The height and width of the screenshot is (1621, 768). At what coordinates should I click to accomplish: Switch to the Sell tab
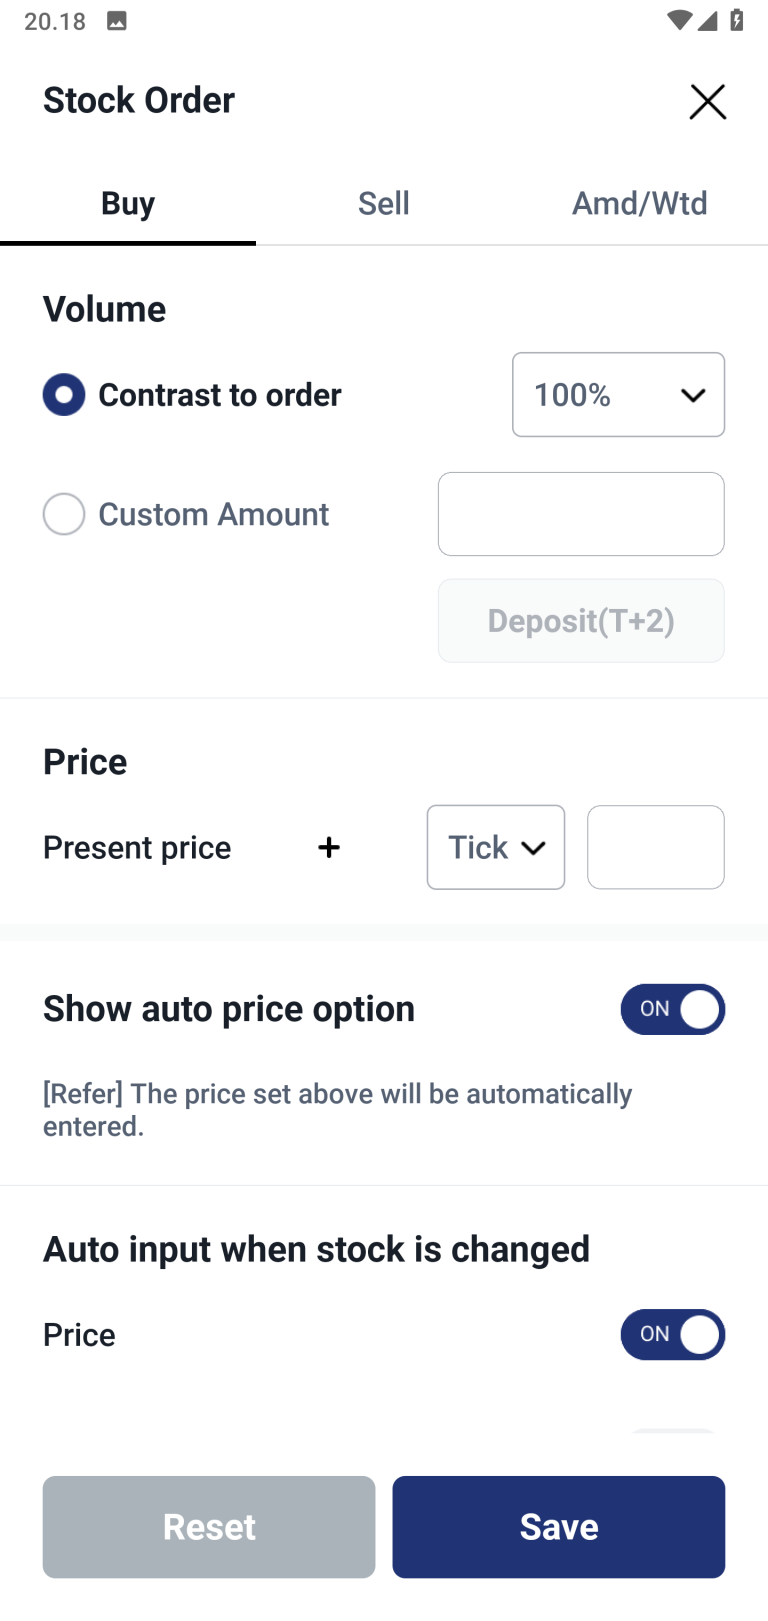coord(384,204)
